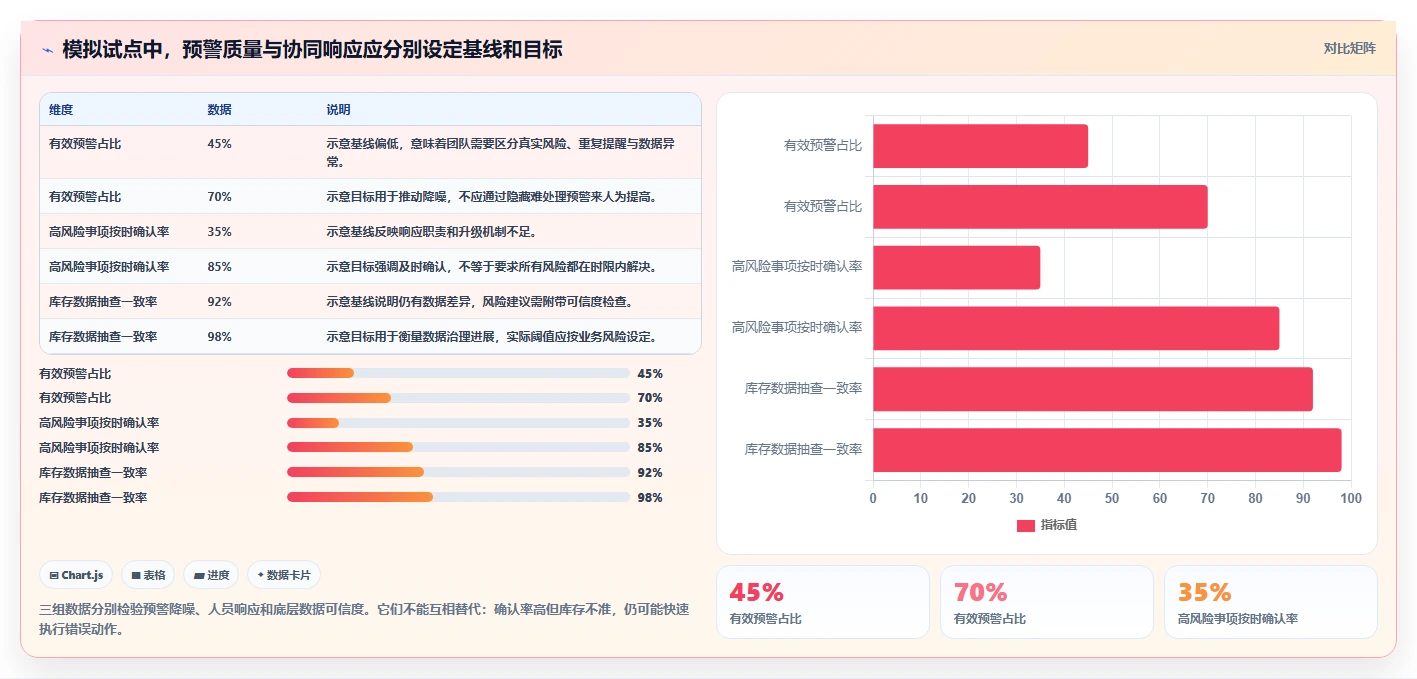Click the longest chart bar, ending at 98
1417x679 pixels.
point(1107,450)
